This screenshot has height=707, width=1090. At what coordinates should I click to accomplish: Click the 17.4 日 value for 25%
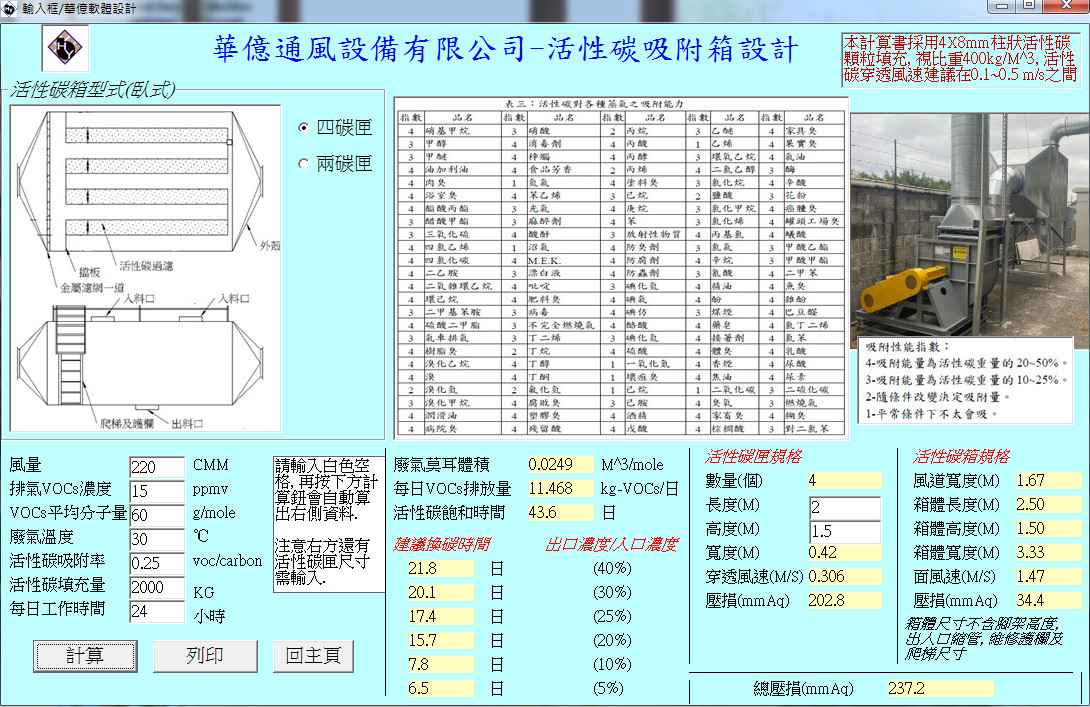point(441,616)
